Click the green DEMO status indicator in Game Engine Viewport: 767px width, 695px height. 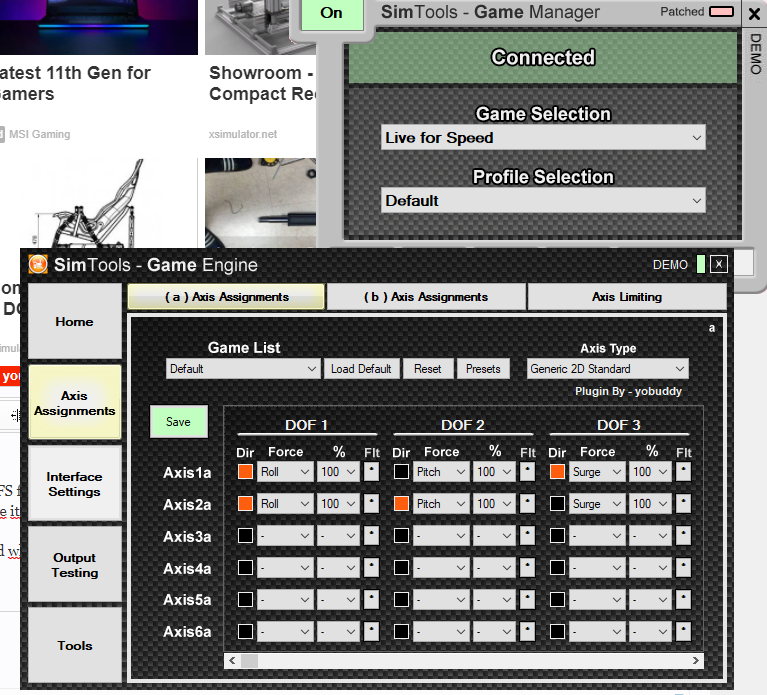click(700, 265)
